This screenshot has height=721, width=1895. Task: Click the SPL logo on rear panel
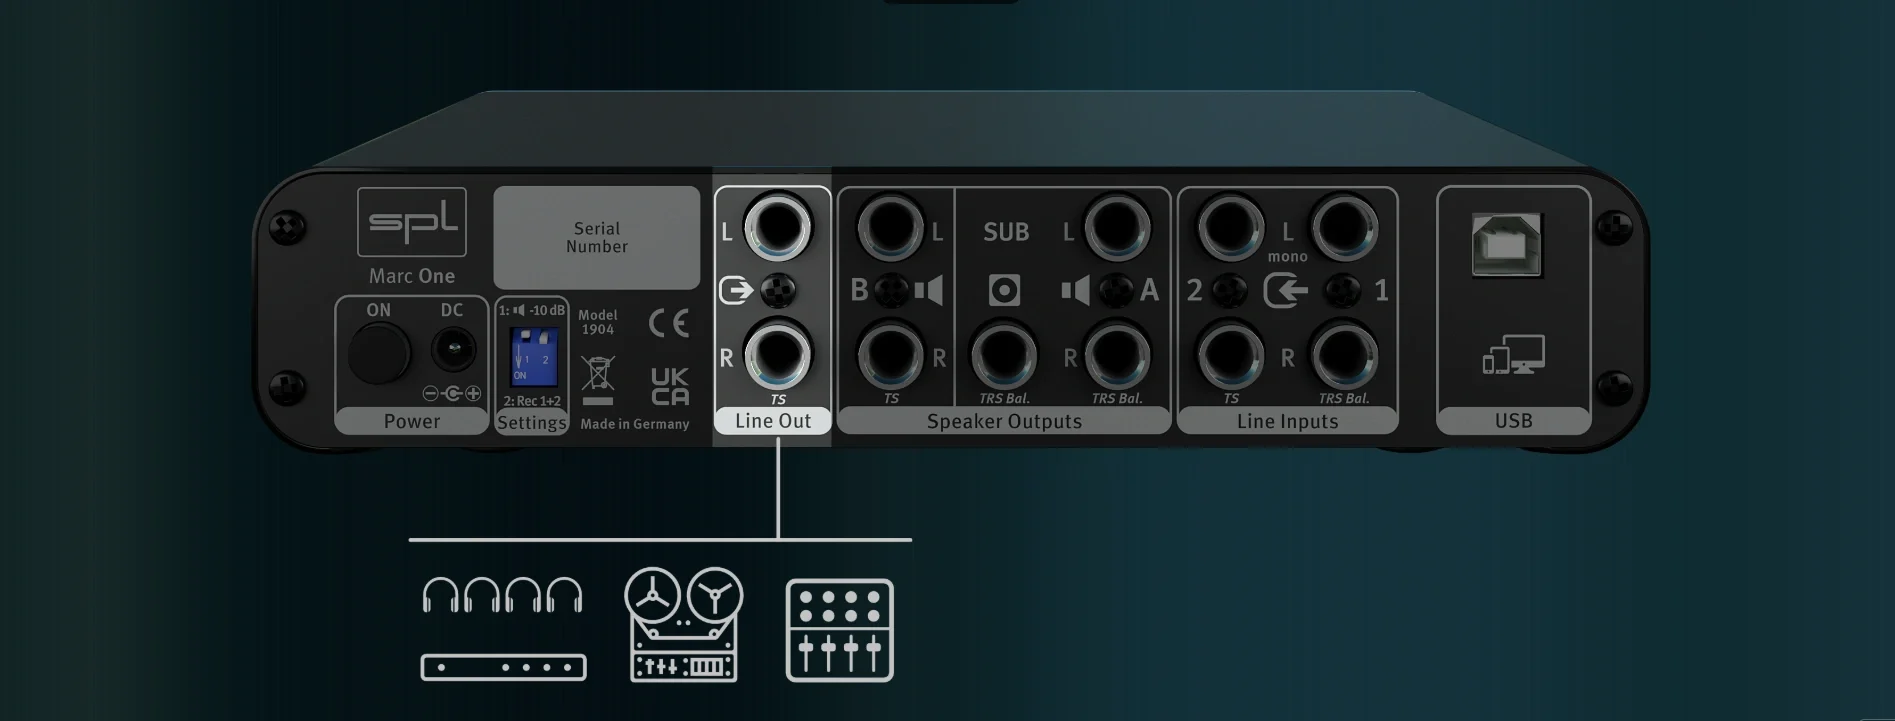412,222
